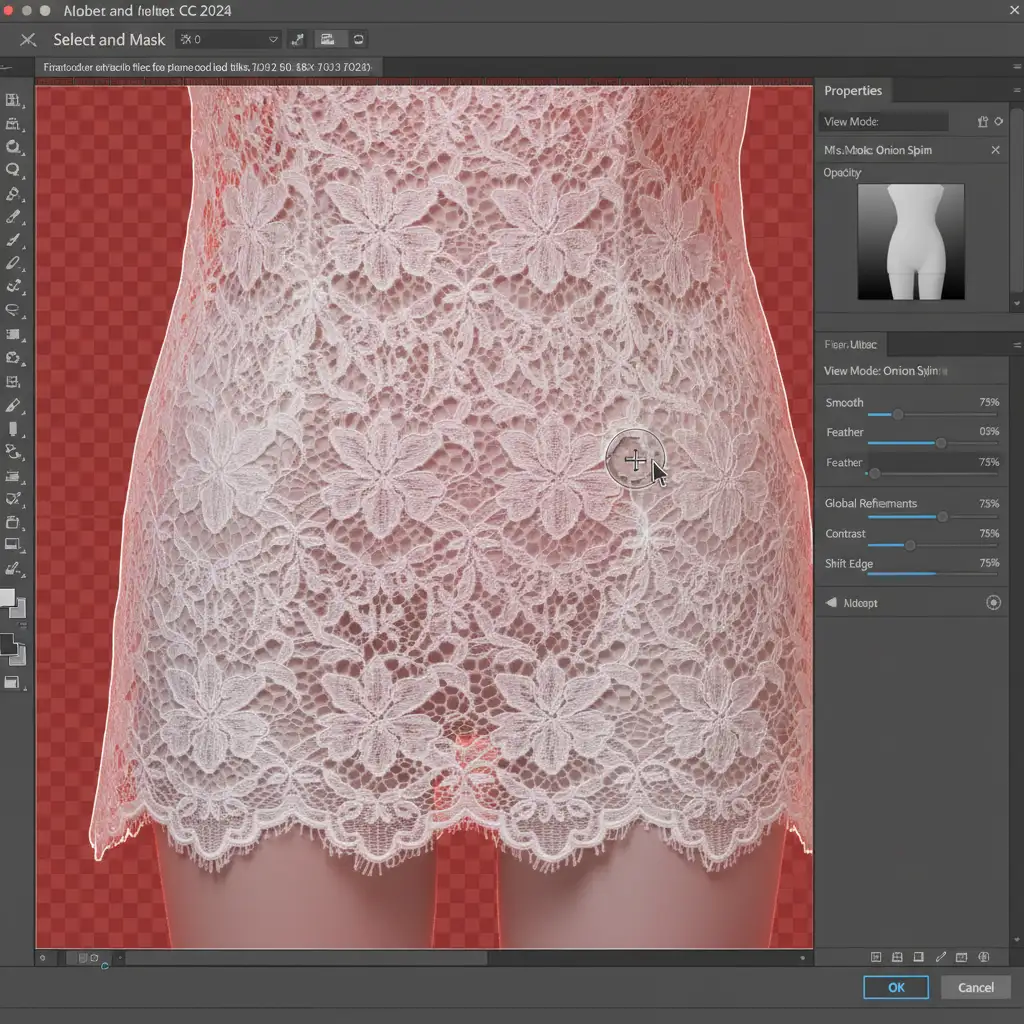Click the reset cycle icon in options bar

coord(358,40)
